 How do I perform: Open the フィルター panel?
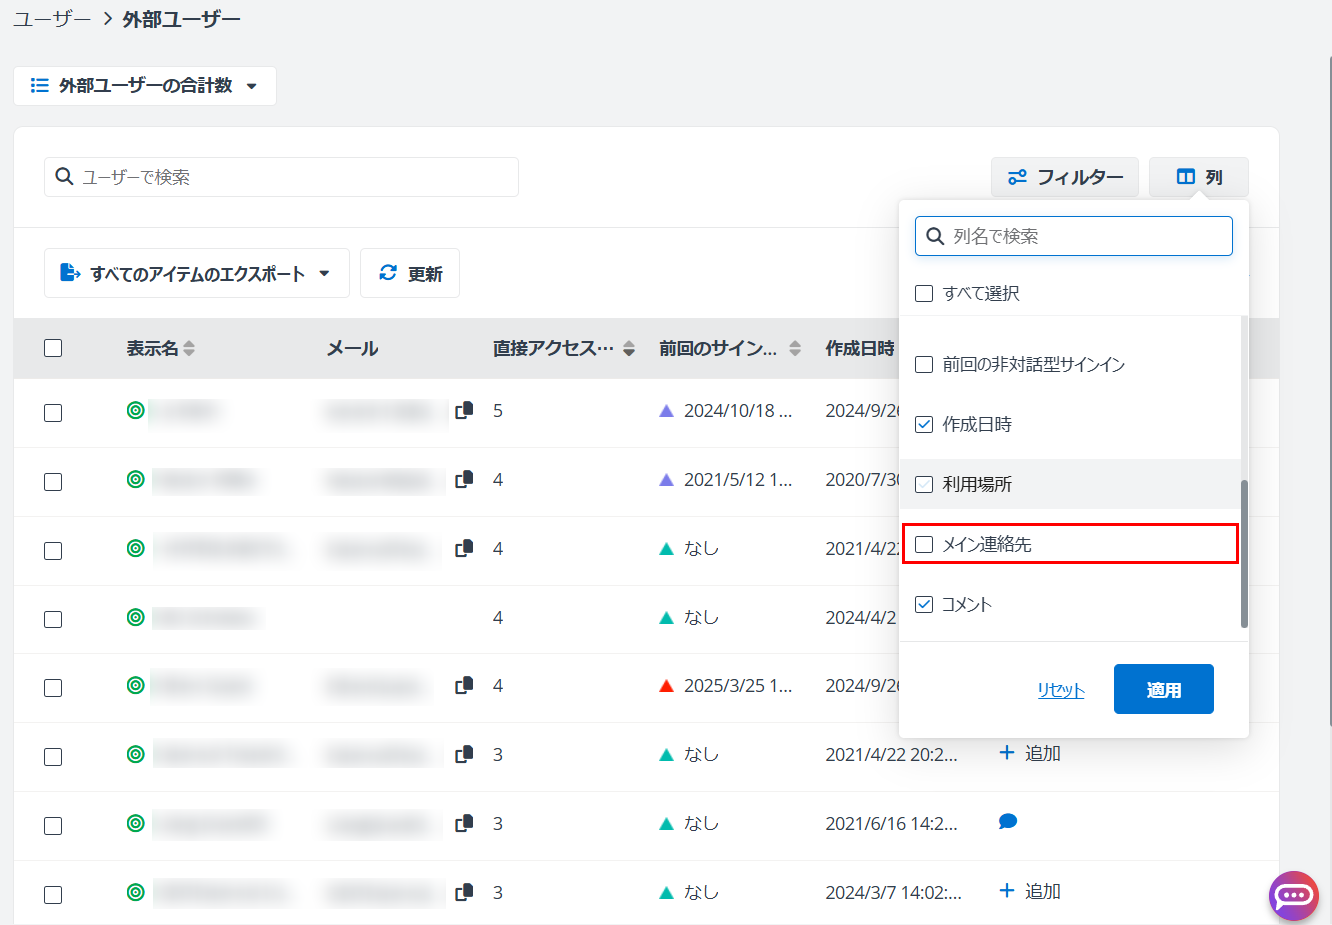click(1065, 177)
